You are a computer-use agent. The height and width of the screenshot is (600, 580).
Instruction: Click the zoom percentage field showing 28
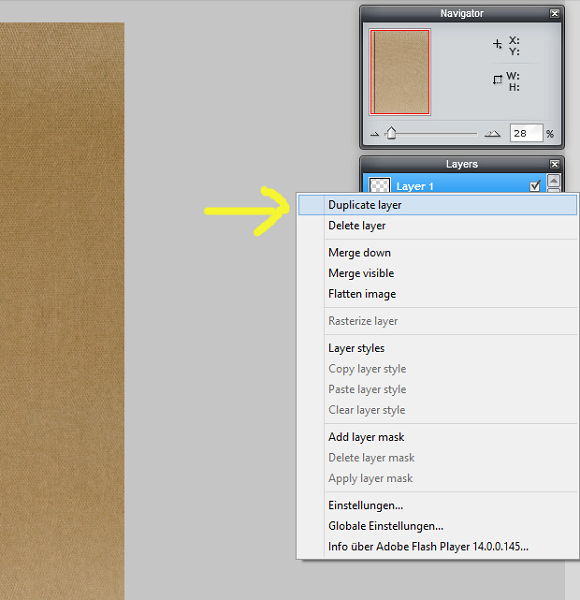pos(526,133)
